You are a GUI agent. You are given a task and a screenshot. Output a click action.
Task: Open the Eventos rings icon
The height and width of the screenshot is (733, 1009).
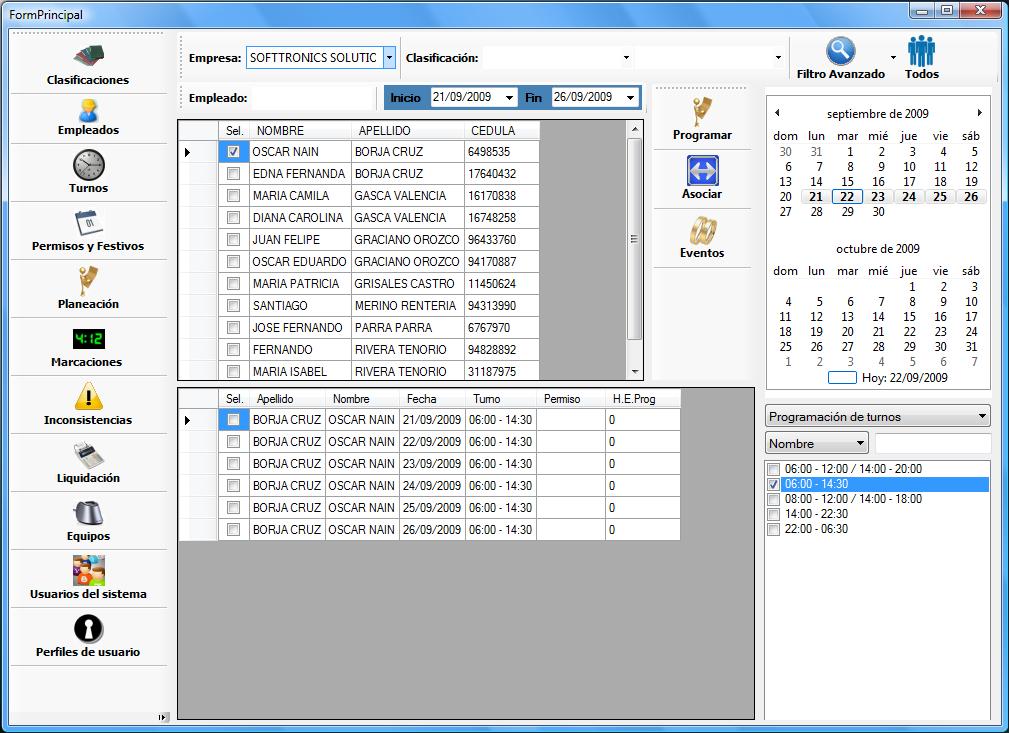coord(702,230)
